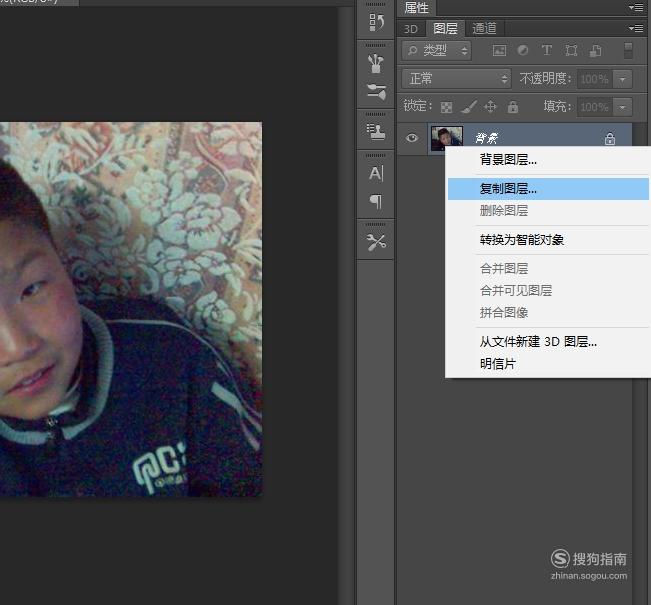The image size is (651, 605).
Task: Choose 删除图层 menu entry
Action: click(x=548, y=211)
